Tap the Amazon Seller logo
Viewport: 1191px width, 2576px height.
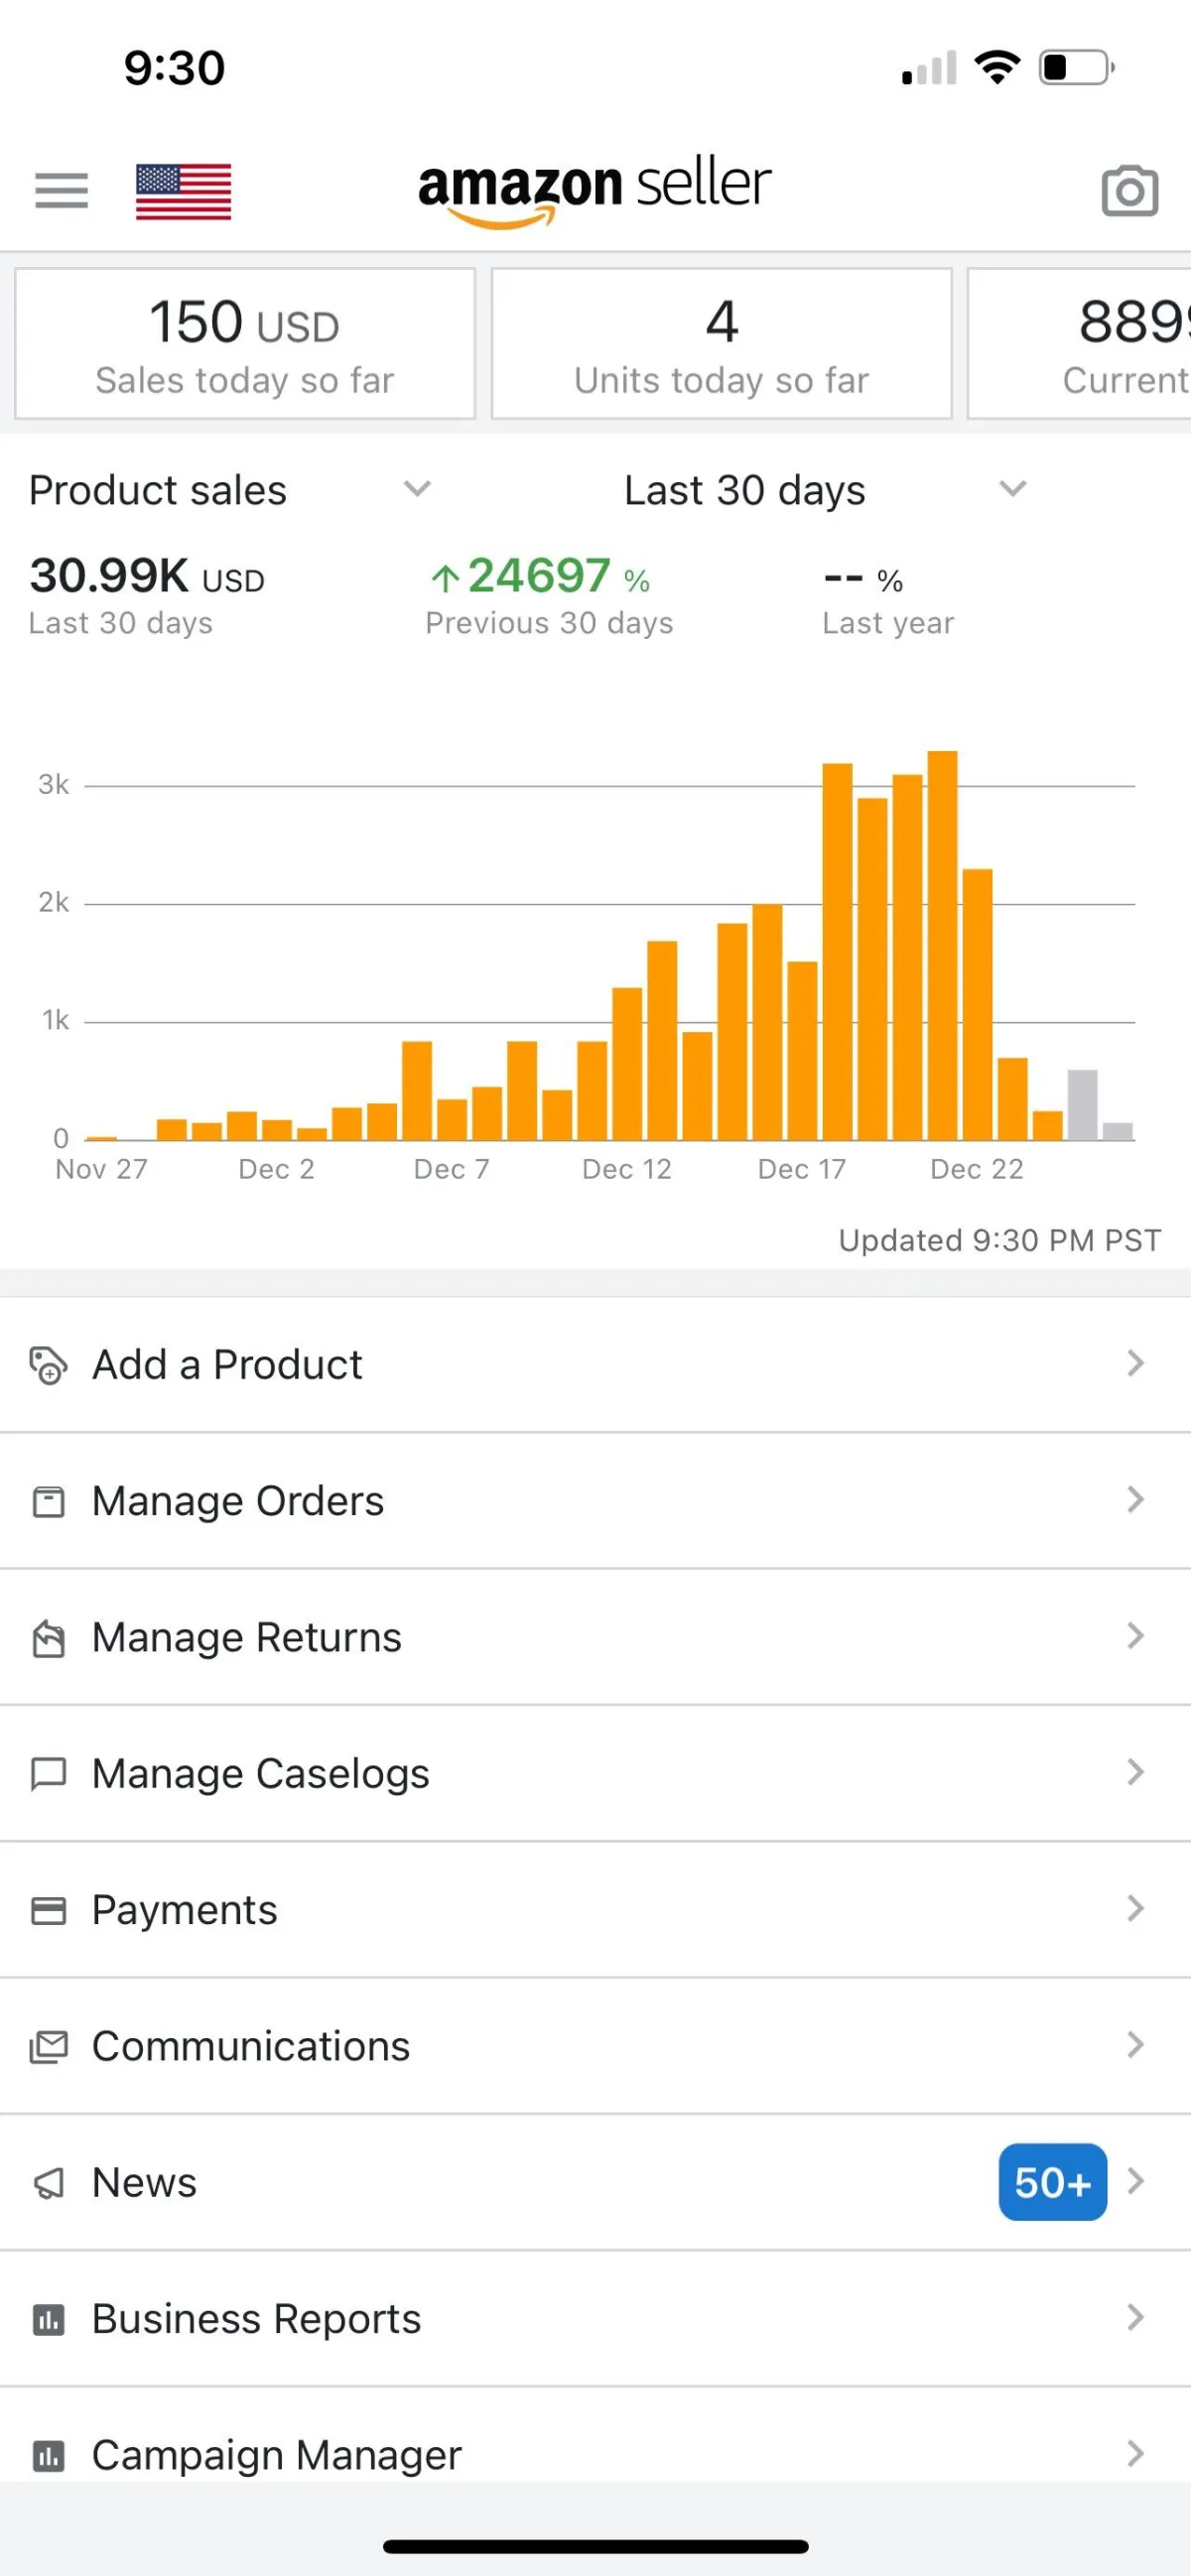(x=594, y=188)
